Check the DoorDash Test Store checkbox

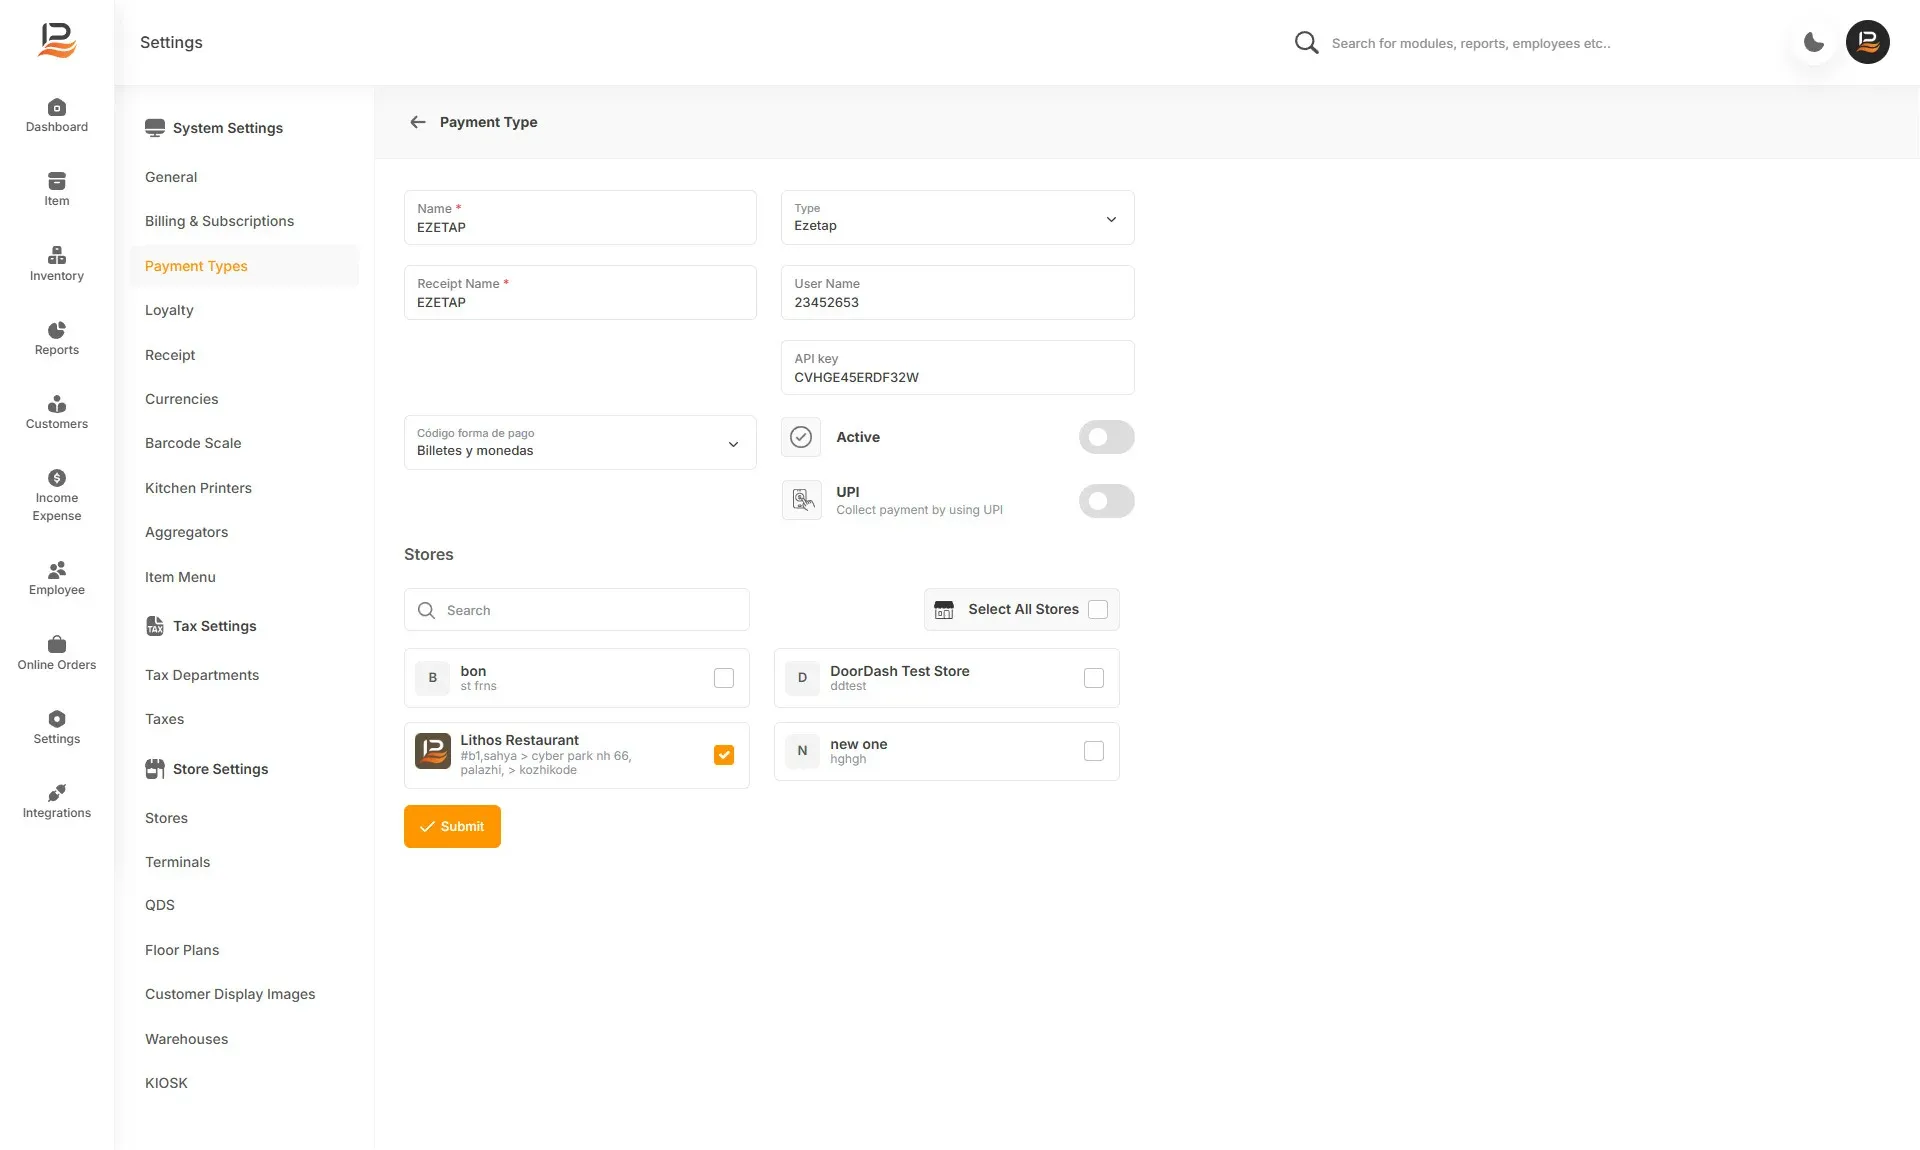[x=1094, y=678]
